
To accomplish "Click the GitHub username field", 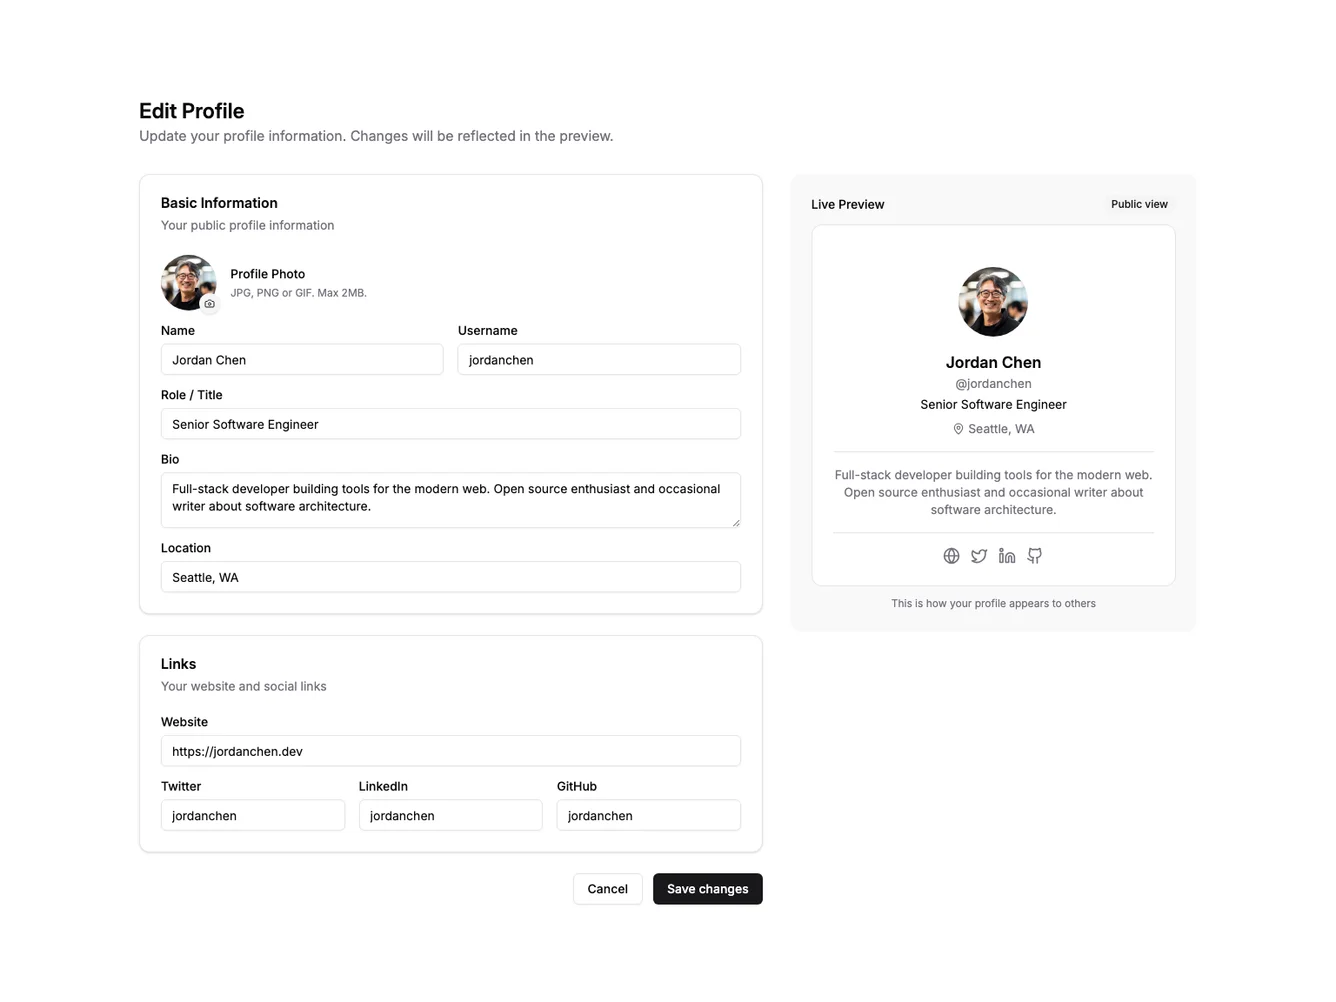I will pos(648,815).
